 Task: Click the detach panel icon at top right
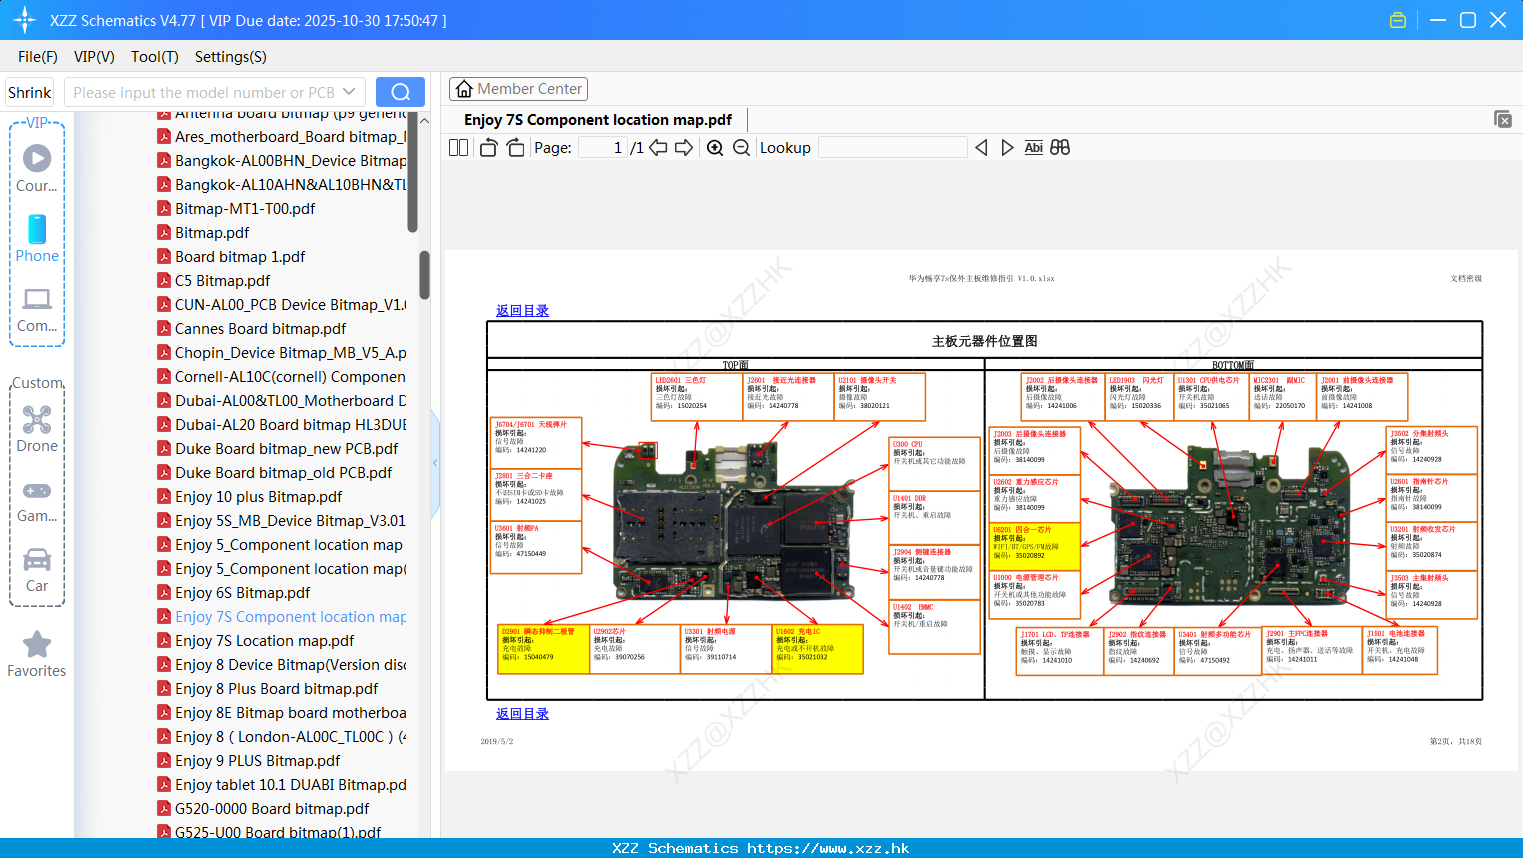click(1502, 119)
